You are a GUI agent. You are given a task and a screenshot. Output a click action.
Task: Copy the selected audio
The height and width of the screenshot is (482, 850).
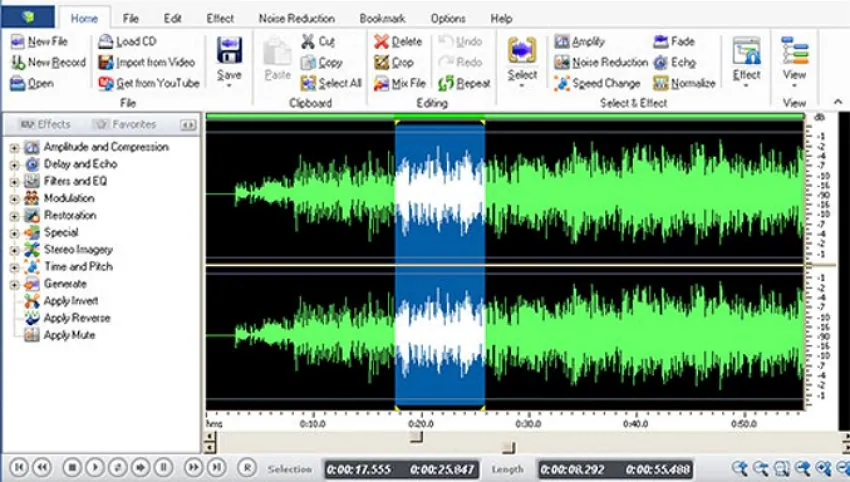click(321, 62)
